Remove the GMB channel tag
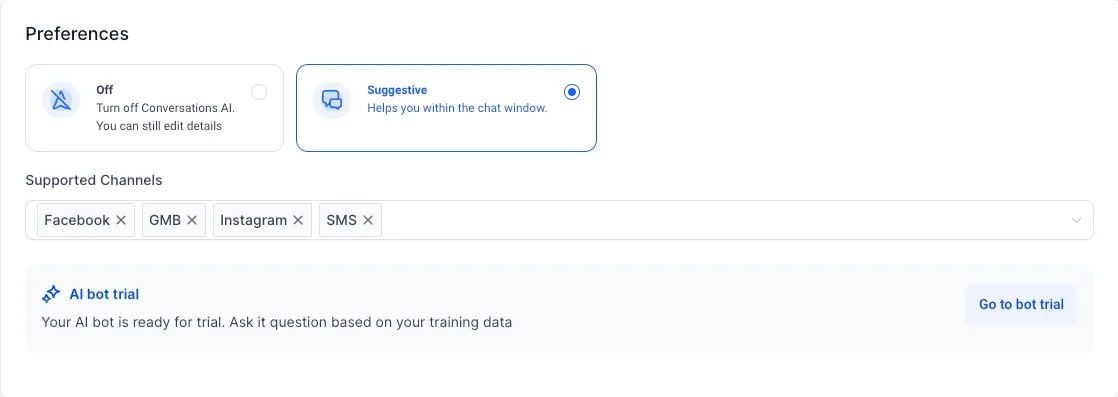 pyautogui.click(x=192, y=220)
